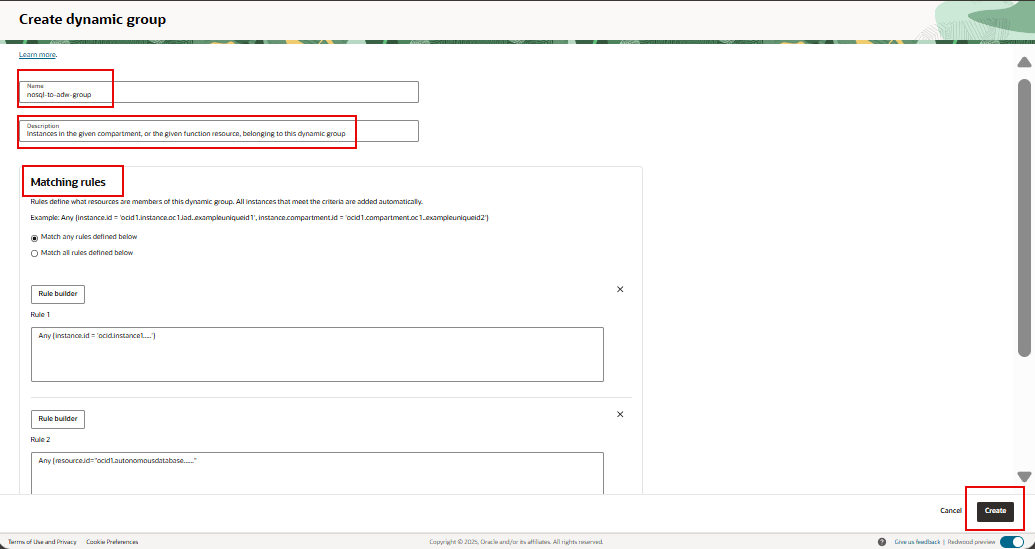
Task: Click the scrollbar up arrow
Action: tap(1024, 63)
